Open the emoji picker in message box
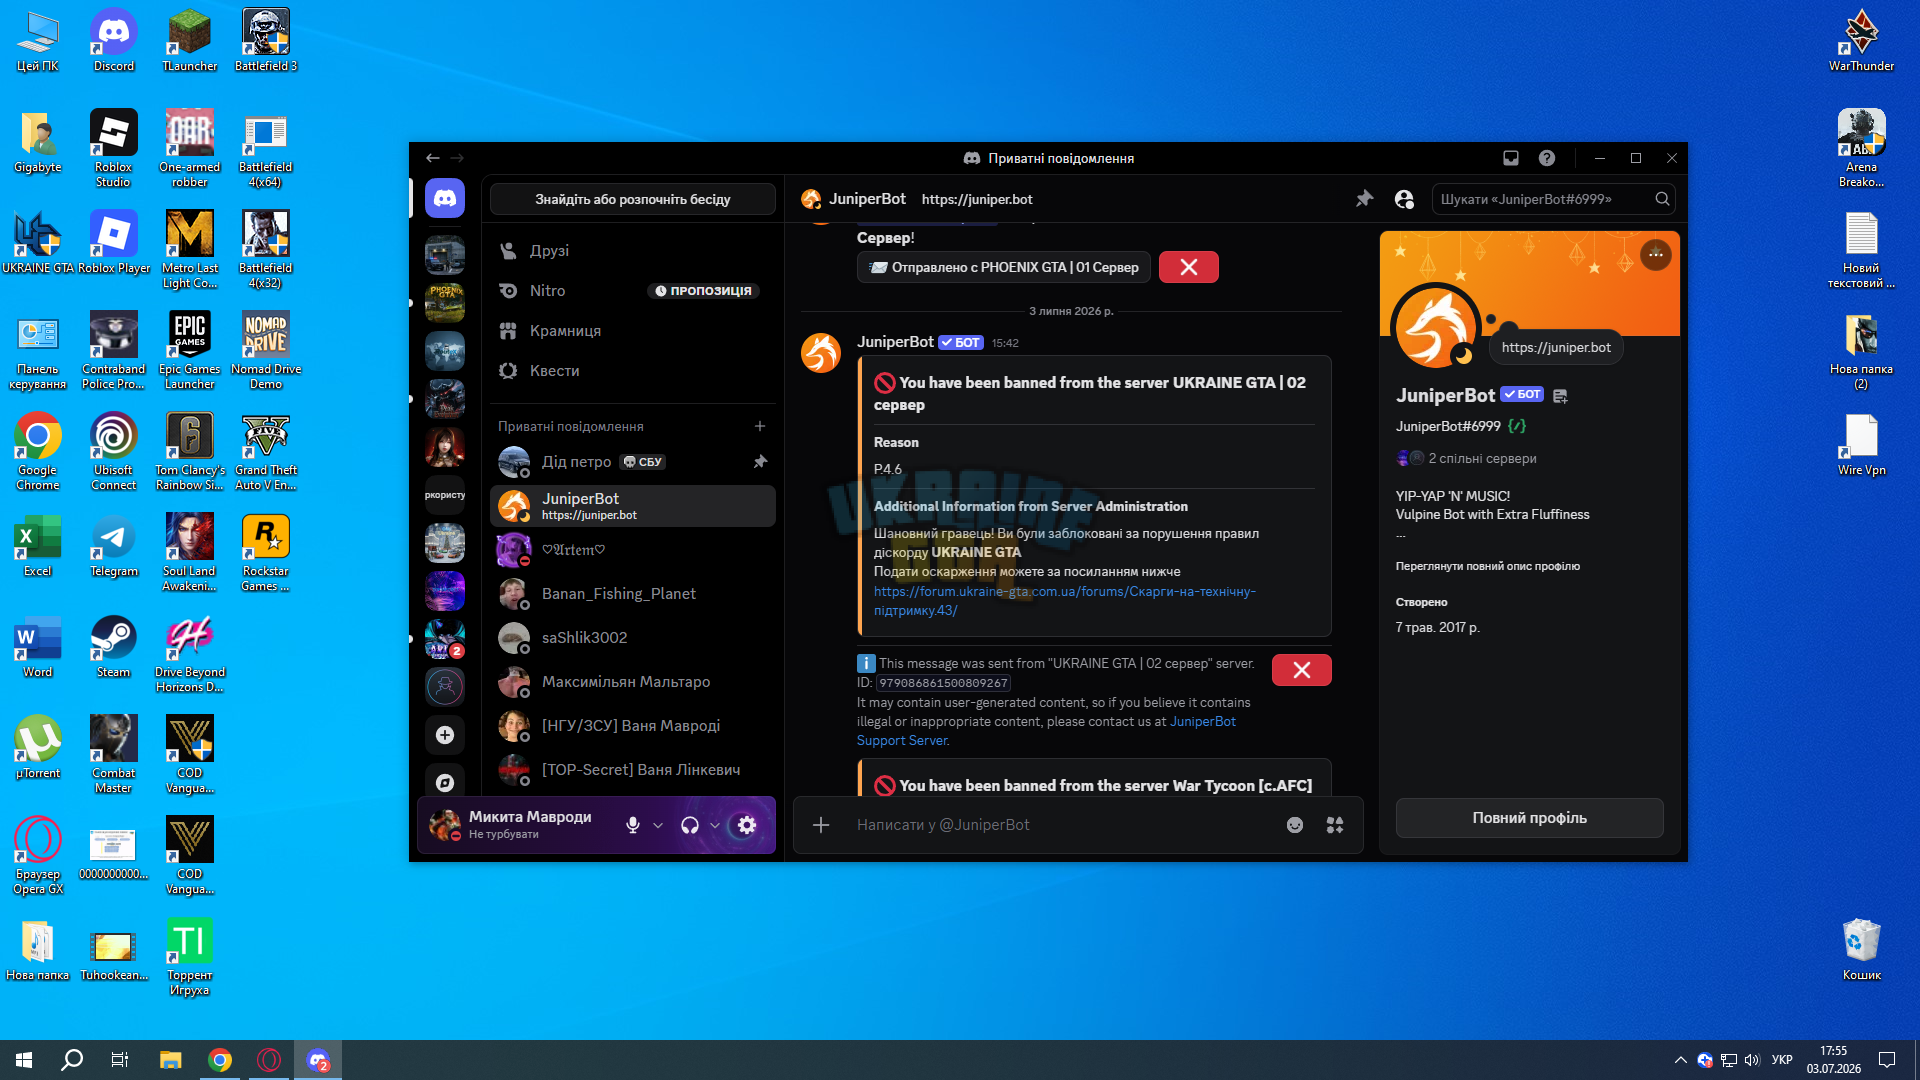This screenshot has width=1920, height=1080. (1295, 825)
